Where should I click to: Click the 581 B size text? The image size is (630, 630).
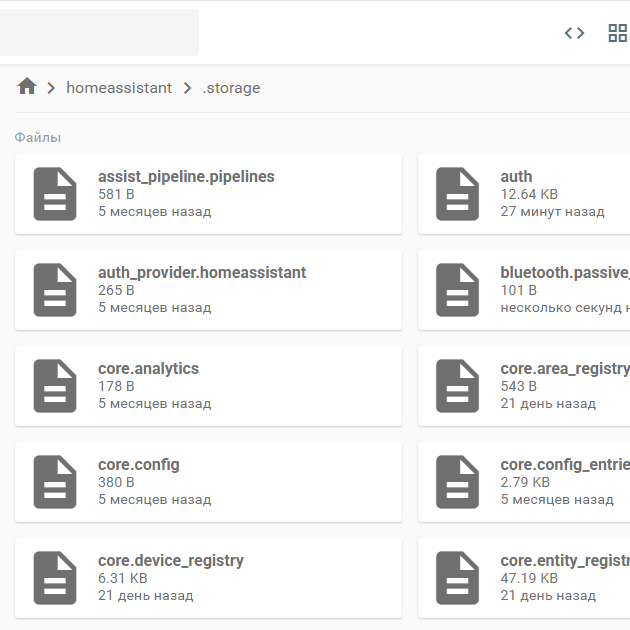pos(116,194)
